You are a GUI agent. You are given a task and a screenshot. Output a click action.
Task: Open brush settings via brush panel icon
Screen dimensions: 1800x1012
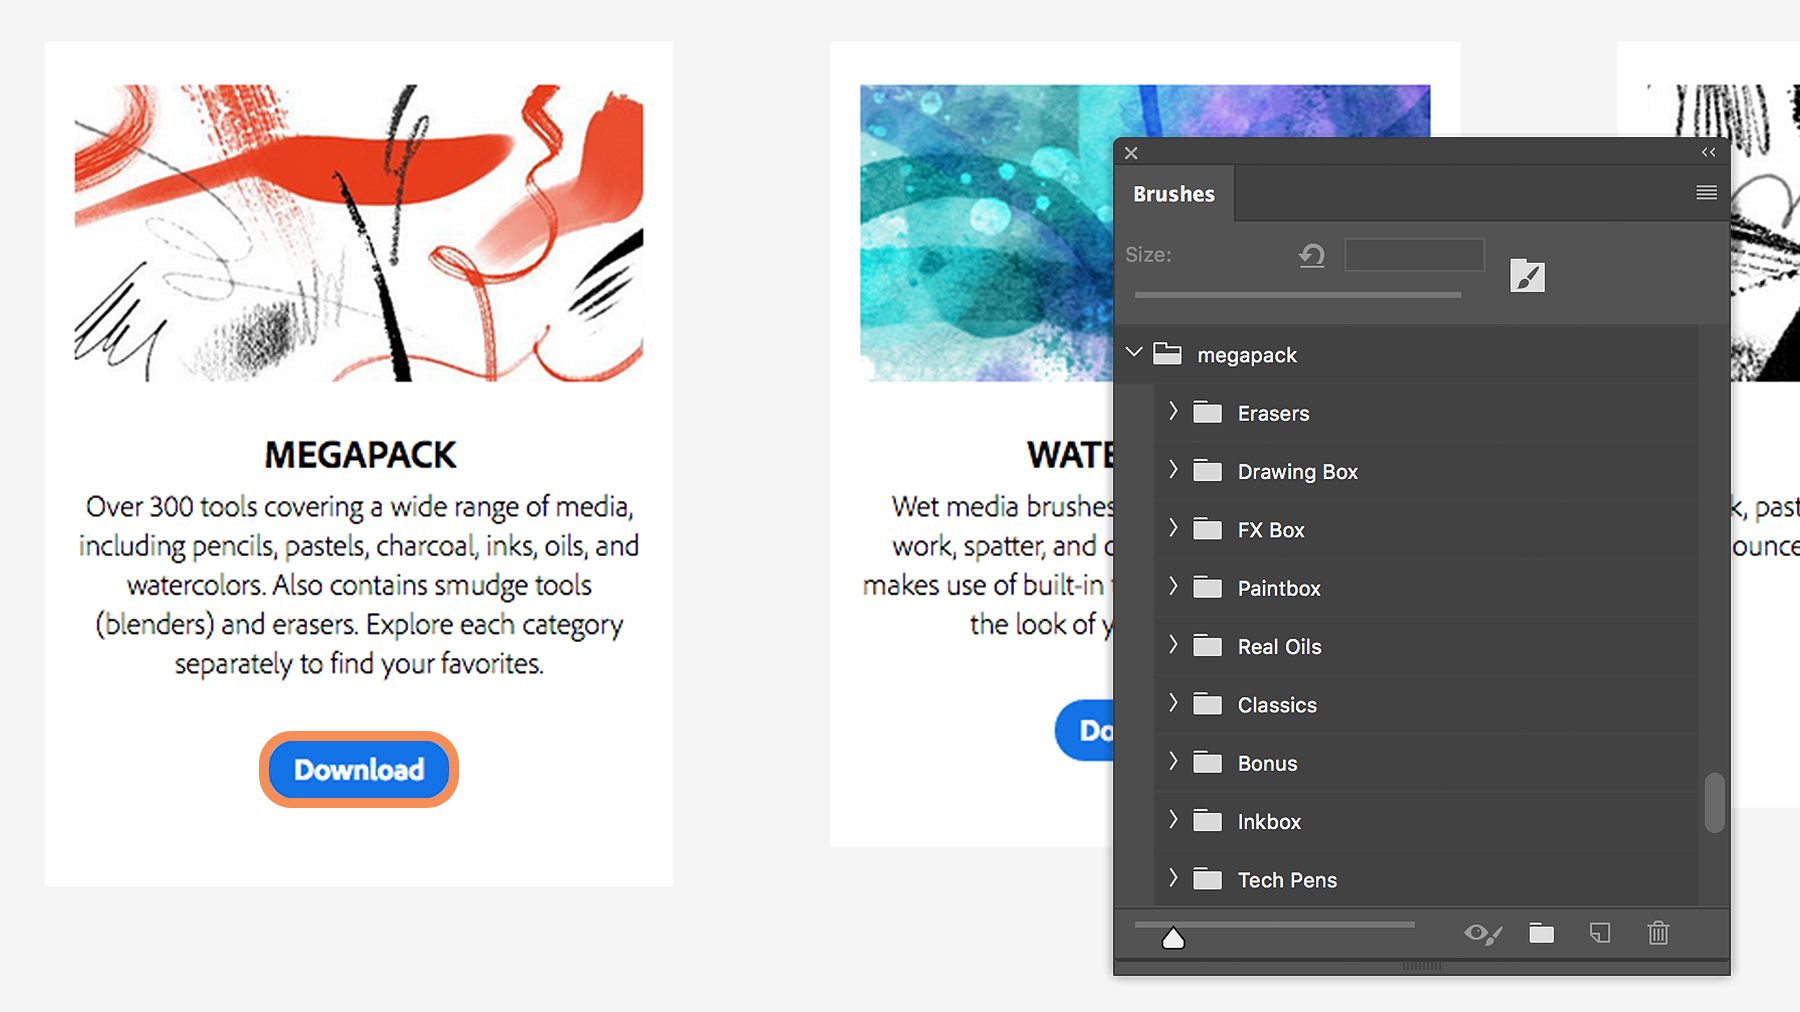tap(1527, 276)
